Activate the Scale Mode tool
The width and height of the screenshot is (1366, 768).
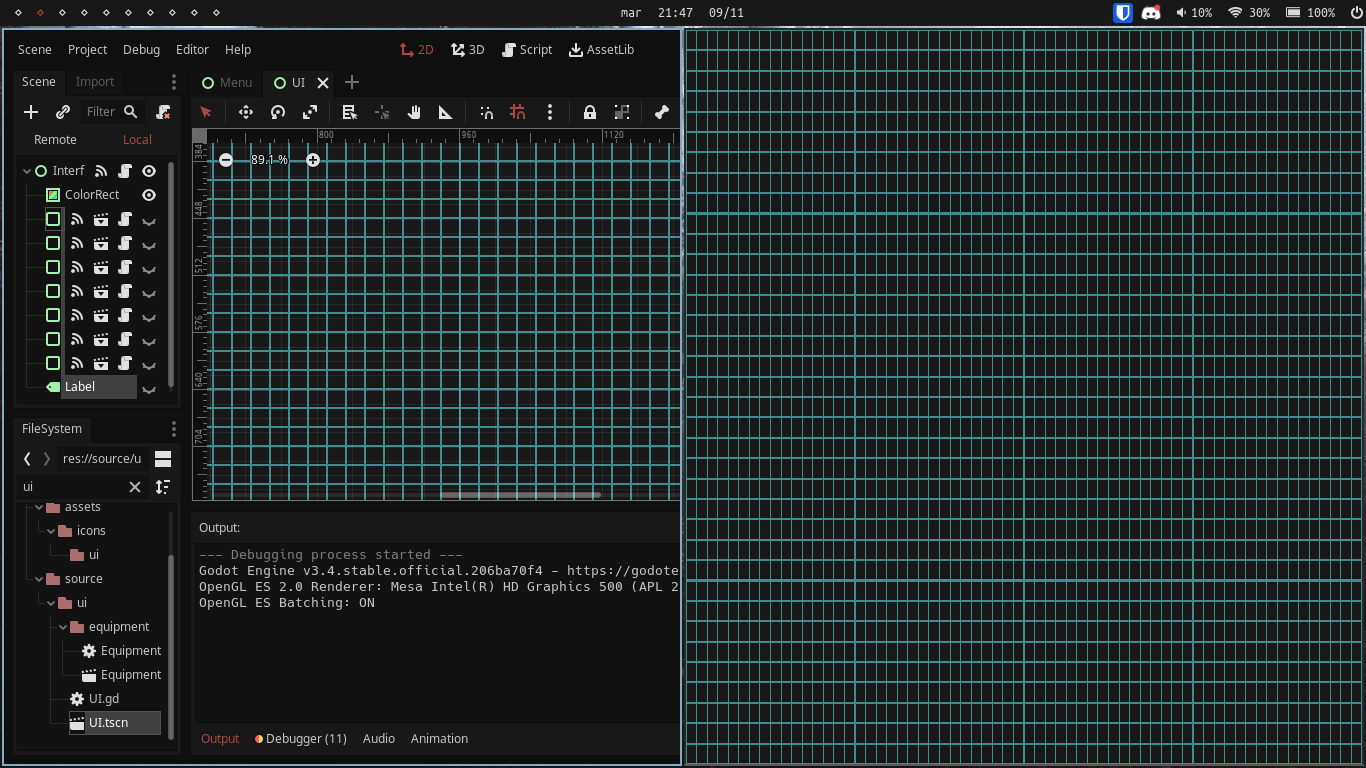pos(310,112)
